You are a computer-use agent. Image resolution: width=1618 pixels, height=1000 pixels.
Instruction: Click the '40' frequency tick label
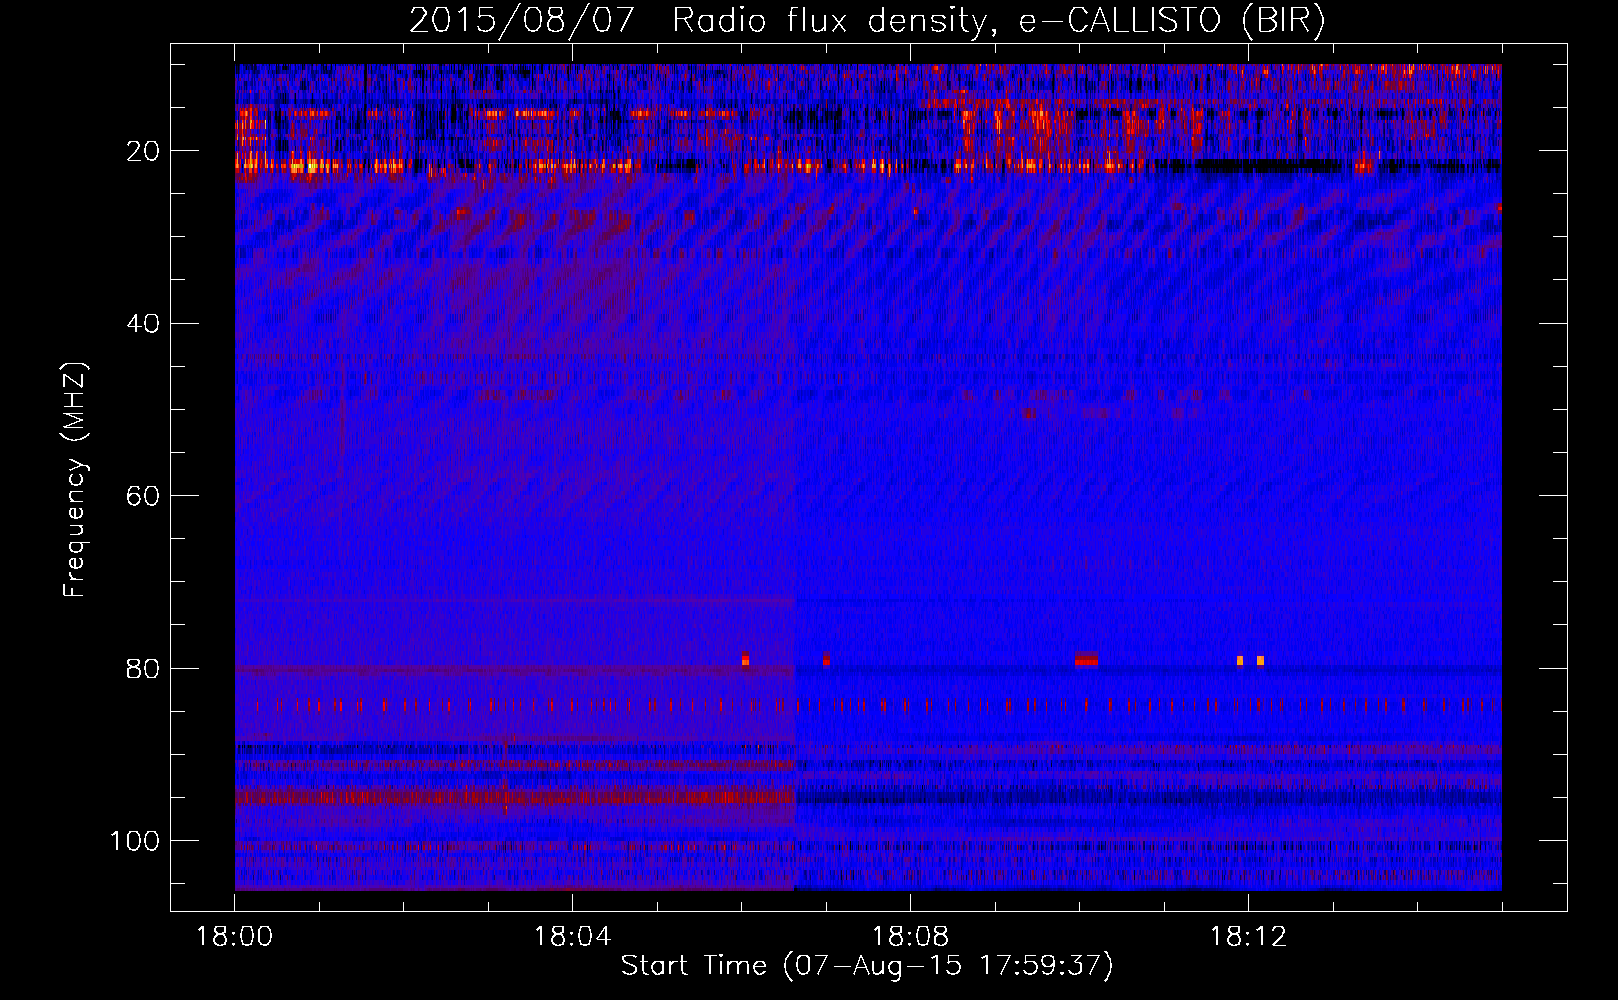tap(144, 324)
